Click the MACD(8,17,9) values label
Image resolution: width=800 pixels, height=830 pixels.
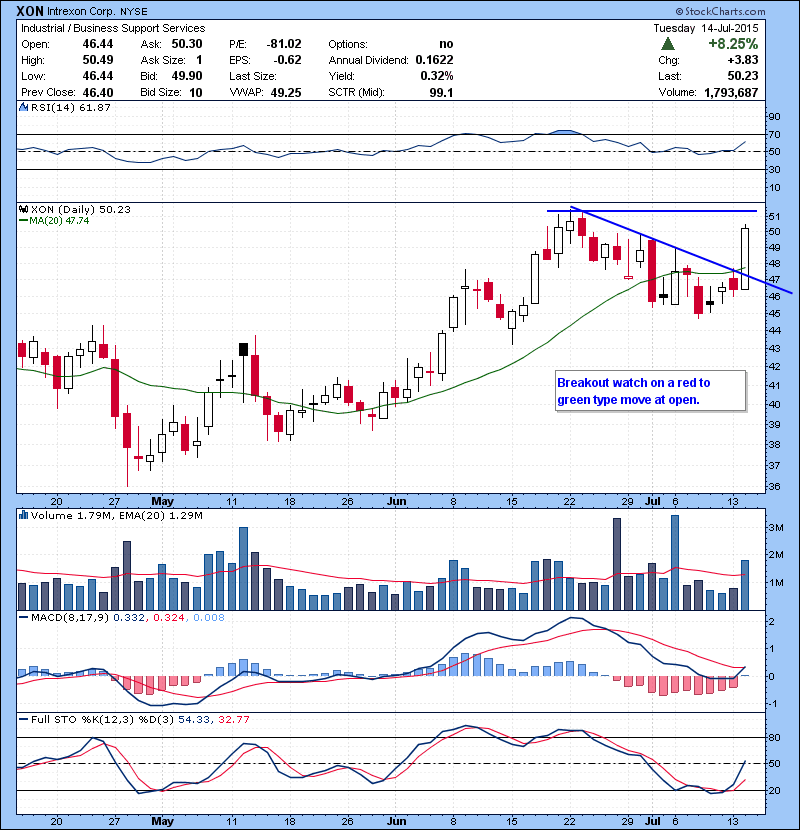128,617
